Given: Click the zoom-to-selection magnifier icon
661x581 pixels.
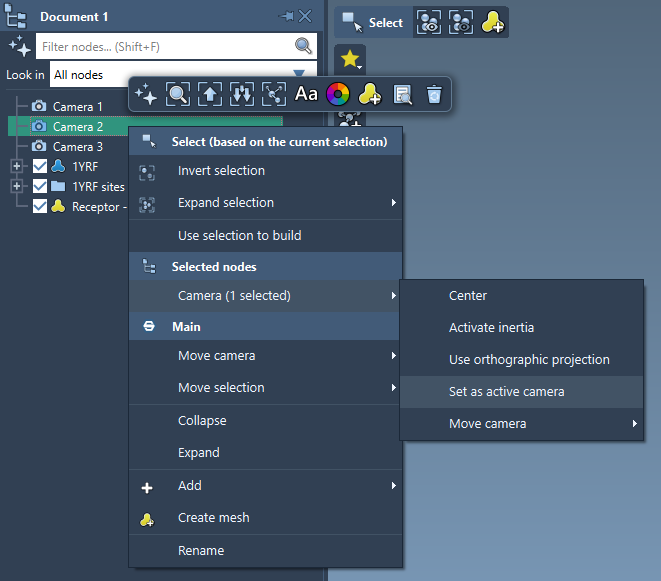Looking at the screenshot, I should pyautogui.click(x=178, y=95).
